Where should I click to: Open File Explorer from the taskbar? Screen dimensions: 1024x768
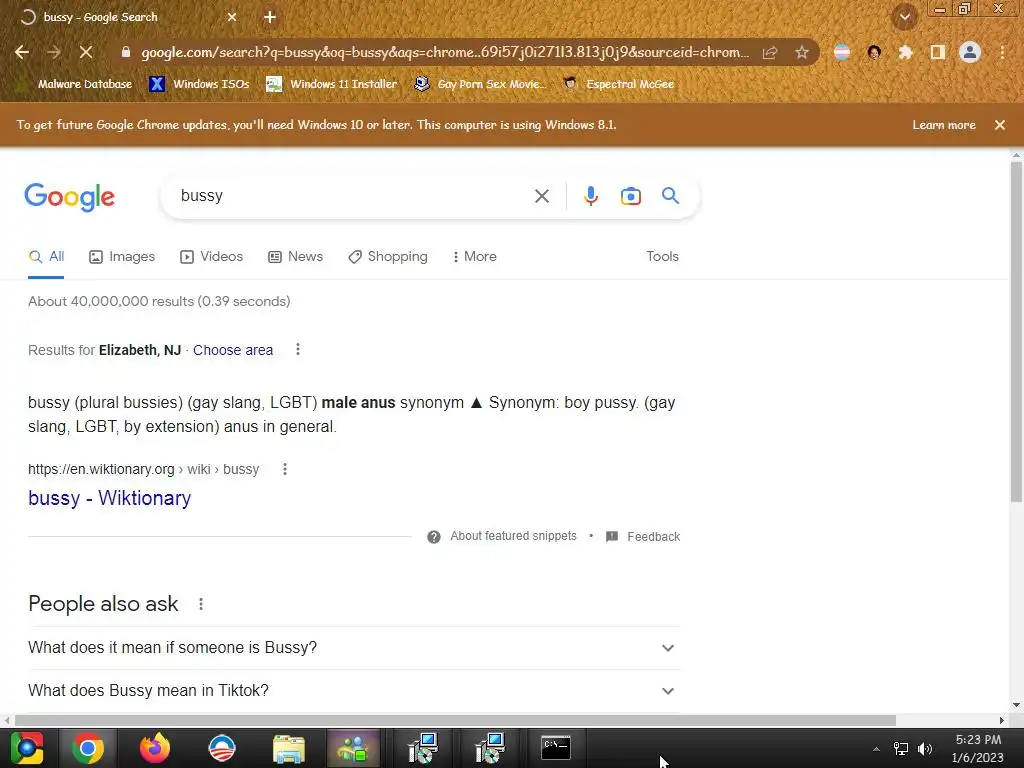point(289,748)
